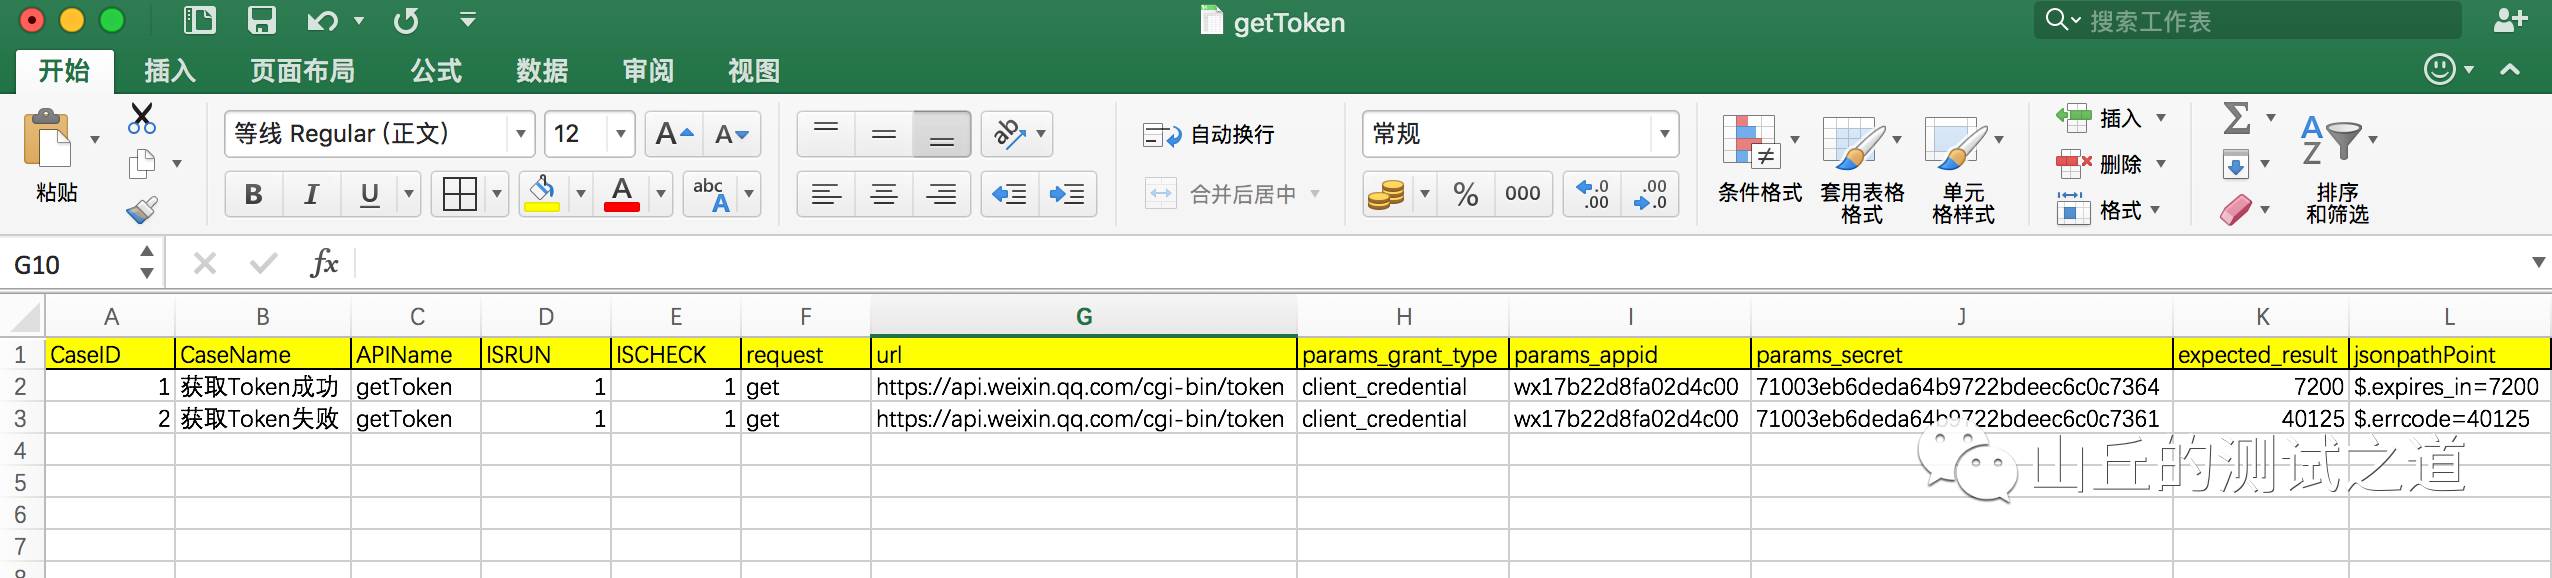
Task: Click the 条件格式 button
Action: click(x=1759, y=165)
